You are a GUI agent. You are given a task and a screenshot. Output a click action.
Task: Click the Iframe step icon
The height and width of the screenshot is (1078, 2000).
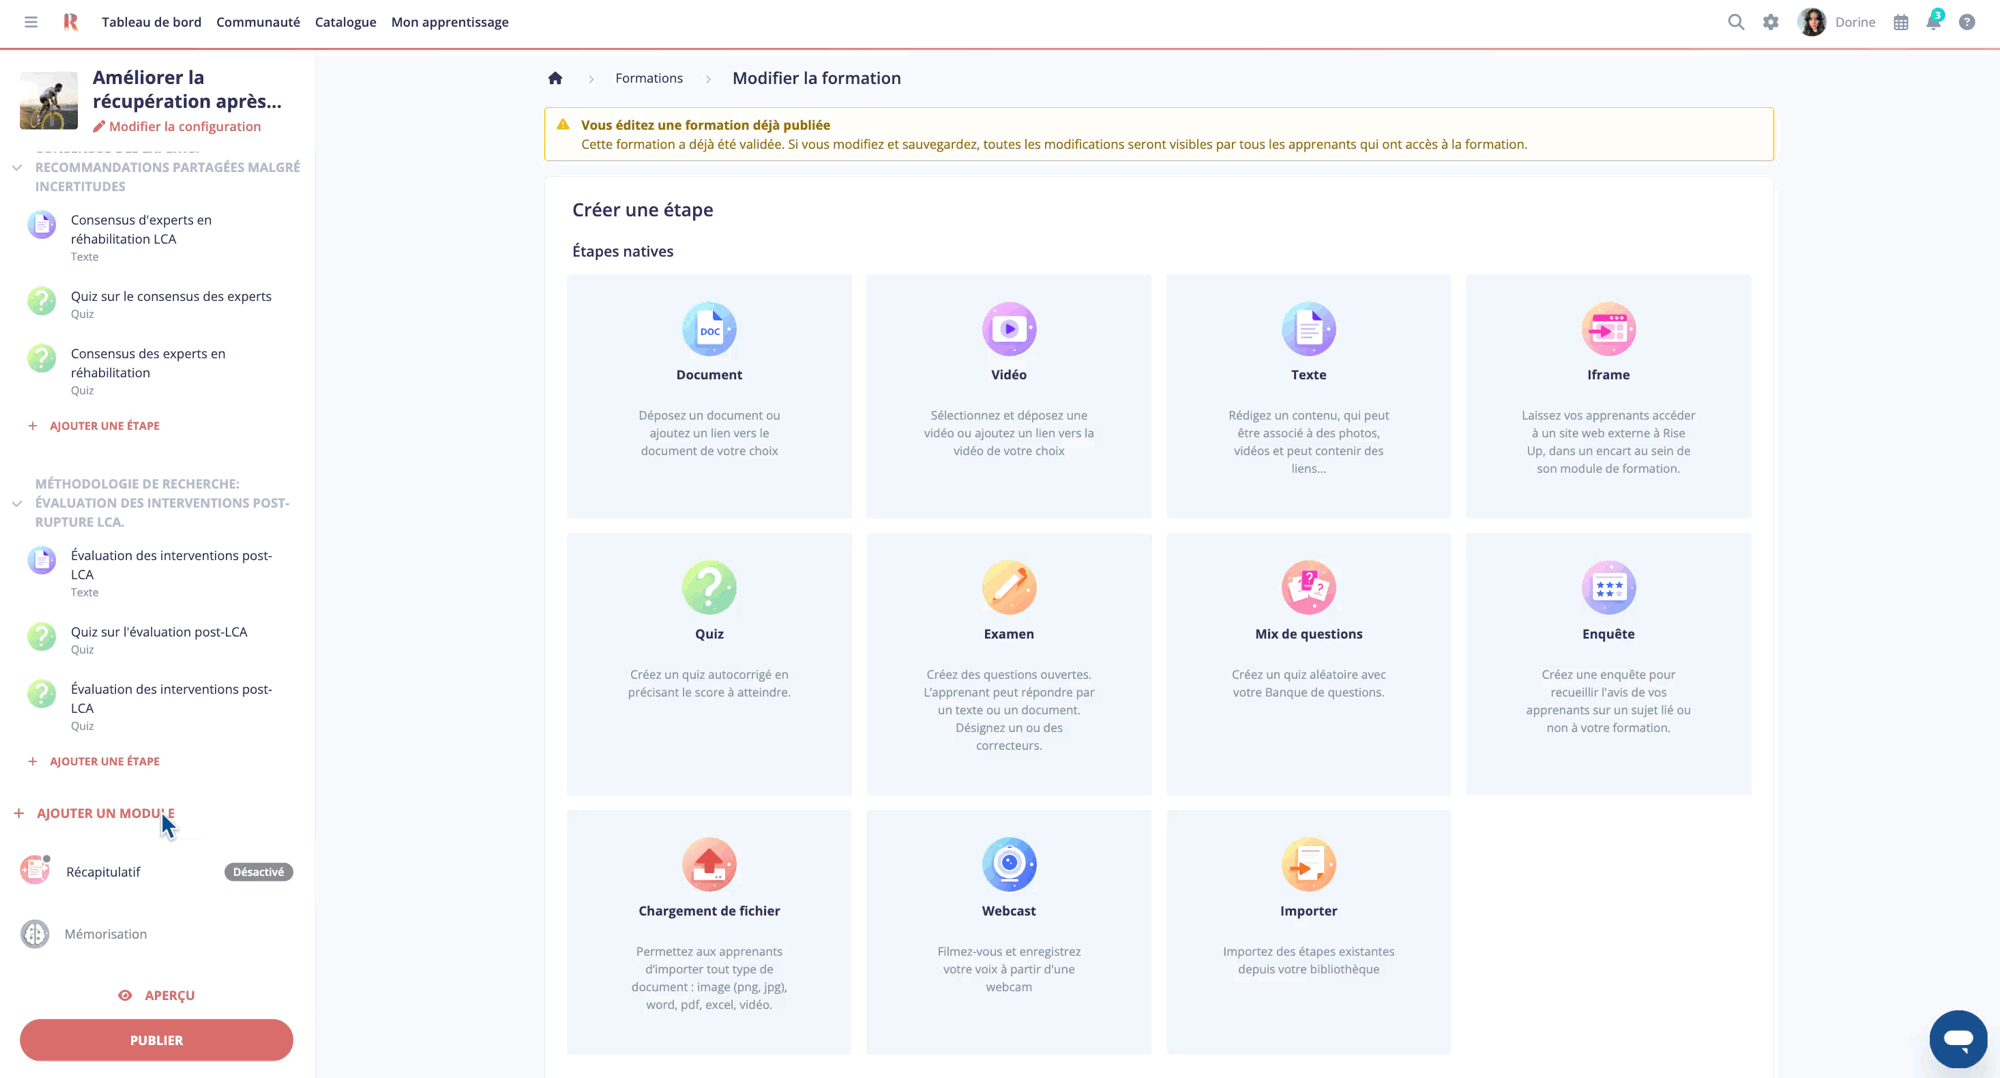tap(1608, 329)
